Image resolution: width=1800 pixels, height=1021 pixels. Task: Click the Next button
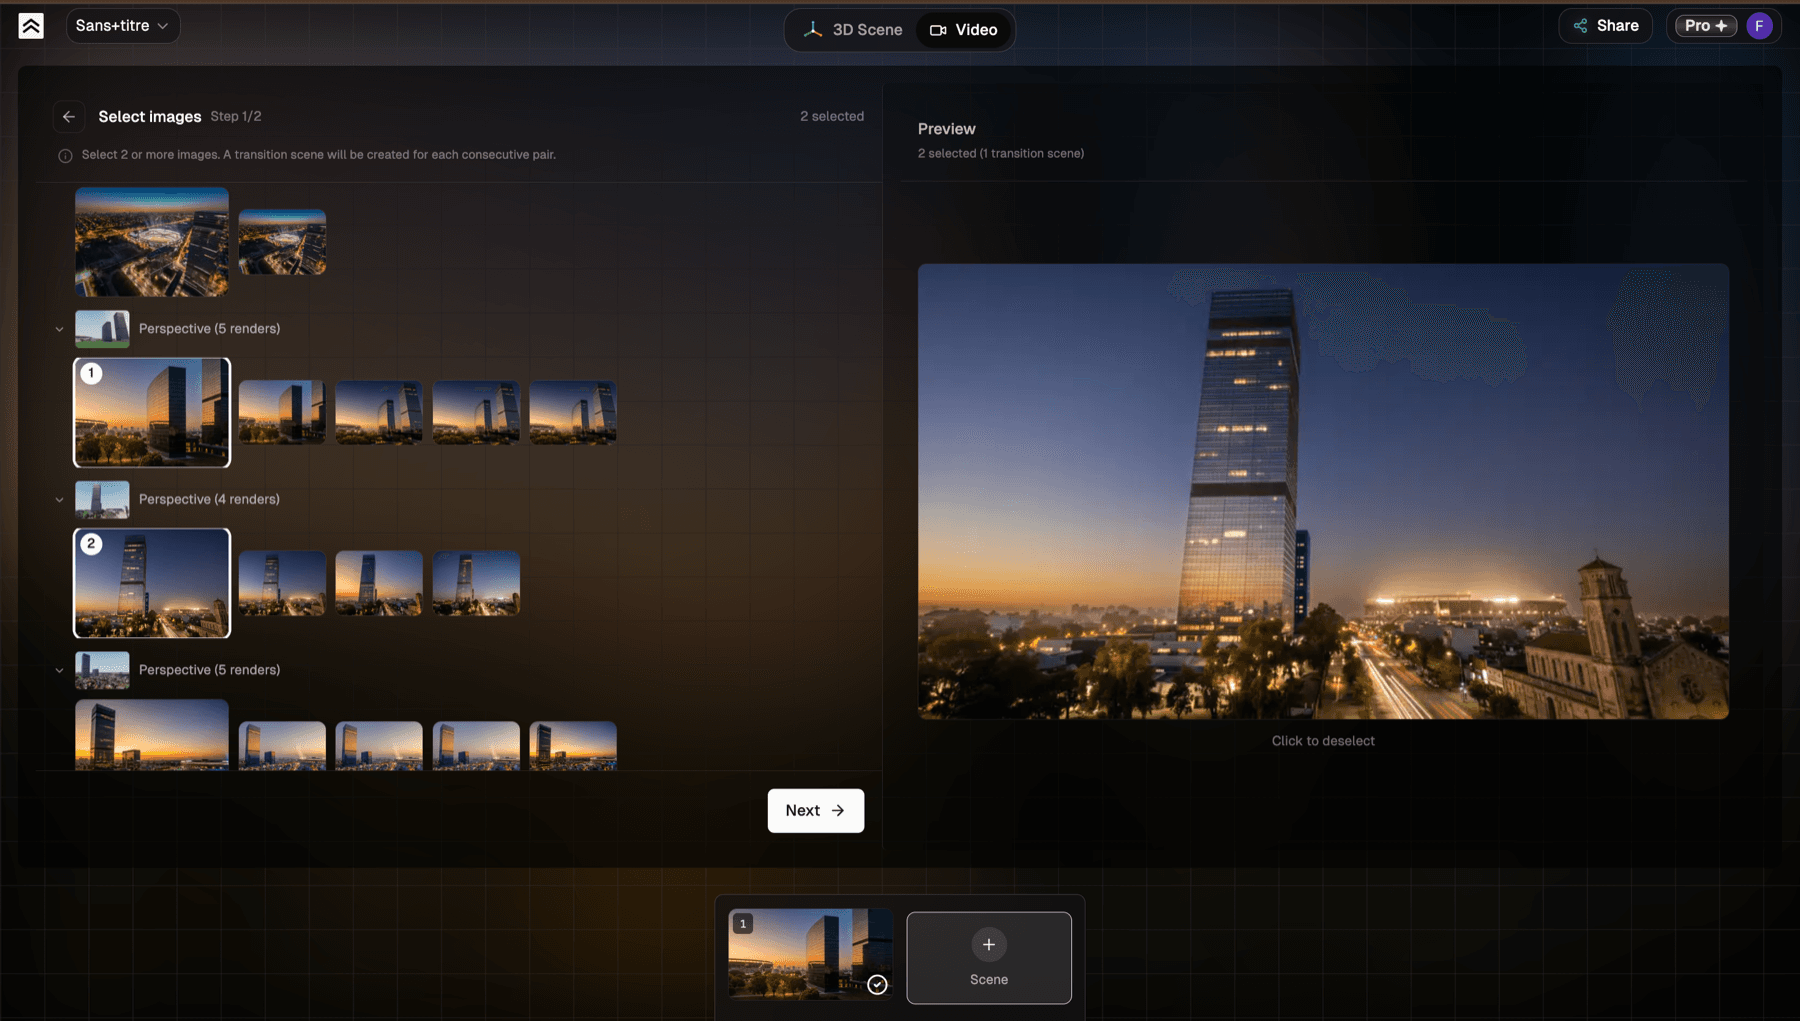[x=816, y=811]
